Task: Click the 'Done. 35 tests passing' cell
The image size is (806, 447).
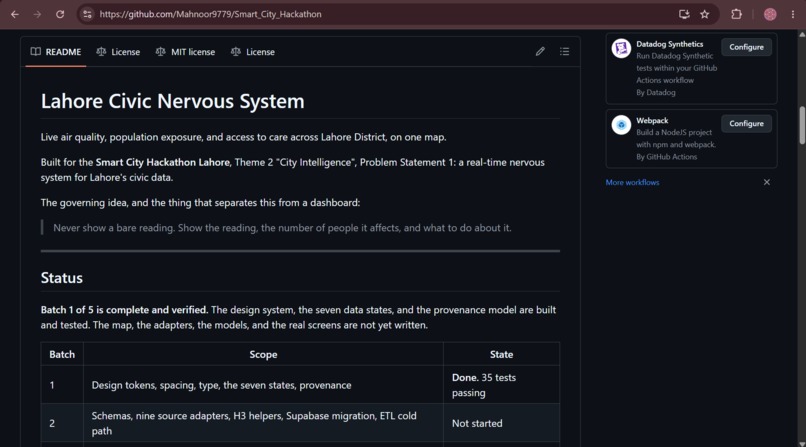Action: click(501, 385)
